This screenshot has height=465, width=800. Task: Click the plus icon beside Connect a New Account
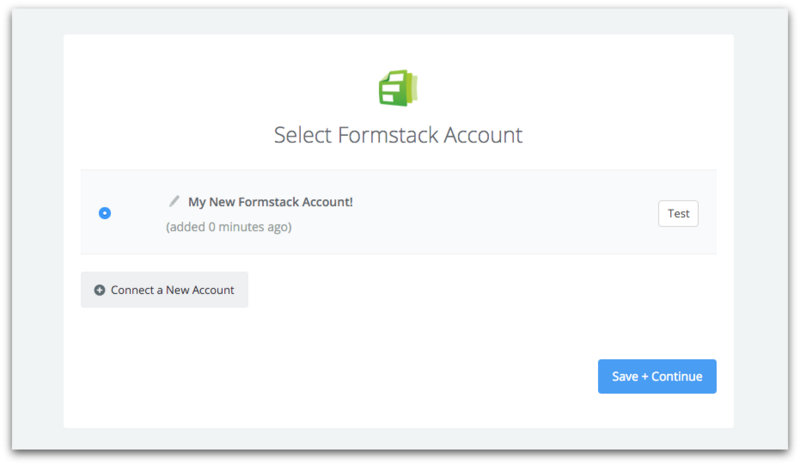tap(99, 290)
